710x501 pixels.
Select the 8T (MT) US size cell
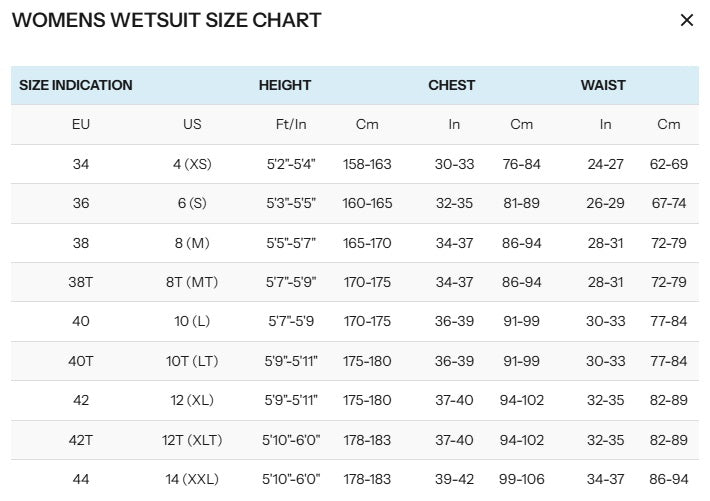[x=192, y=282]
